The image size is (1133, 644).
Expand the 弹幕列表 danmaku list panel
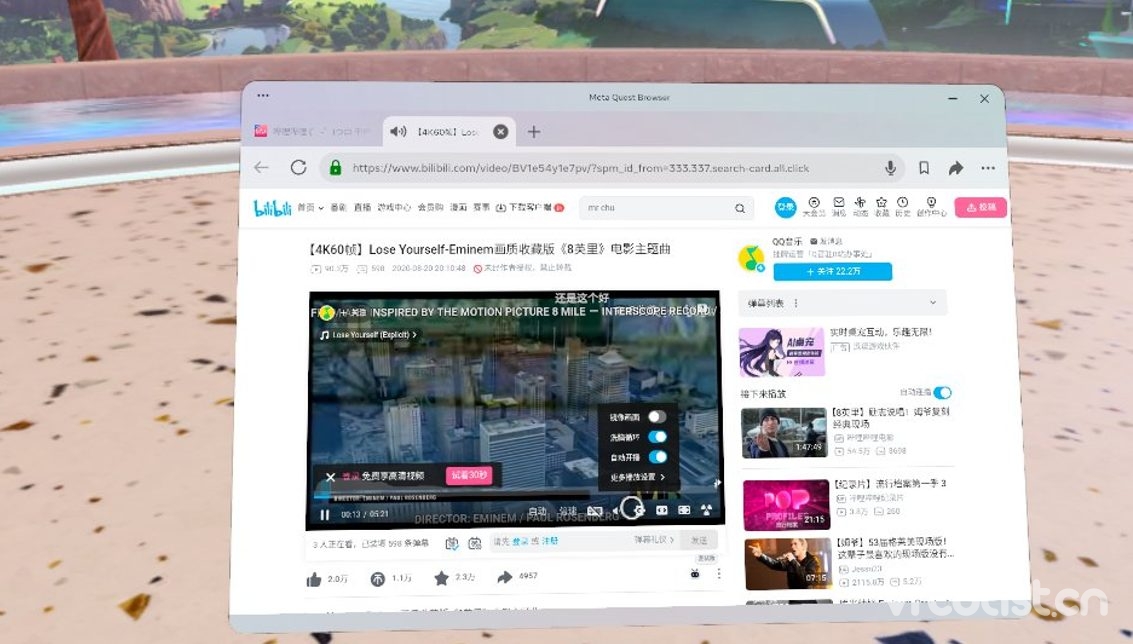[842, 303]
